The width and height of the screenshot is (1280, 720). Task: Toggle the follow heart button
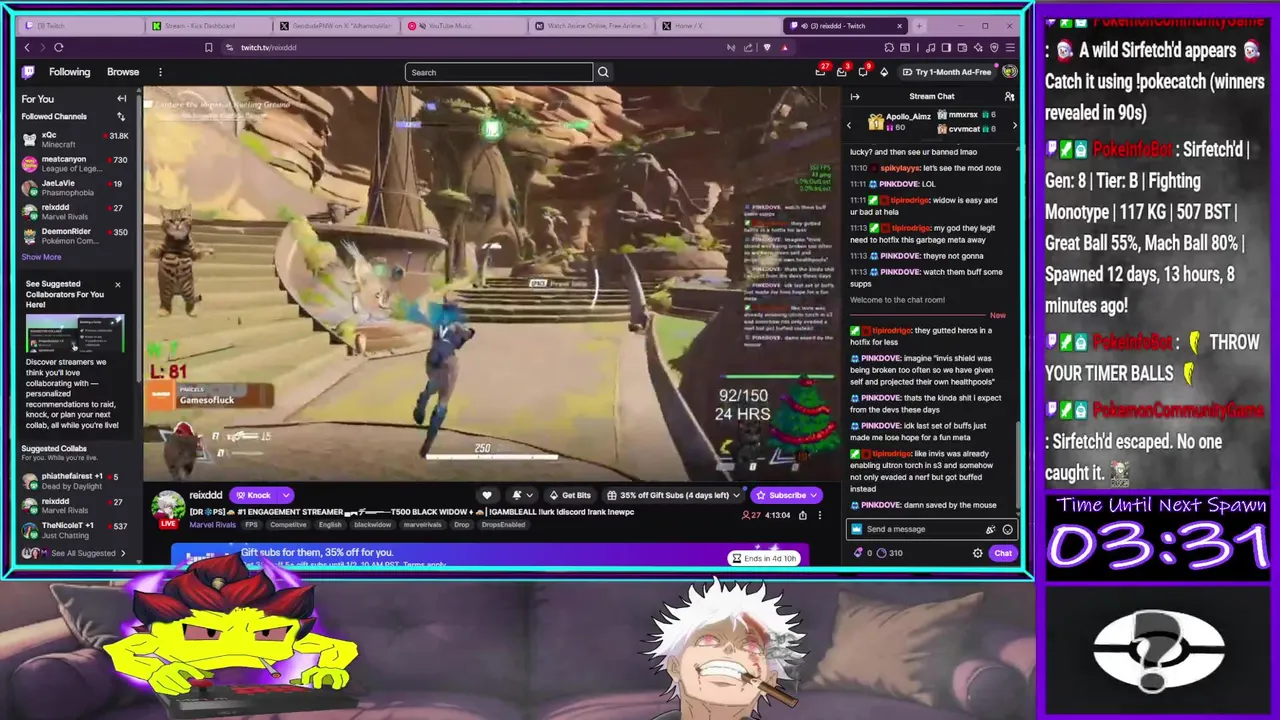(487, 495)
